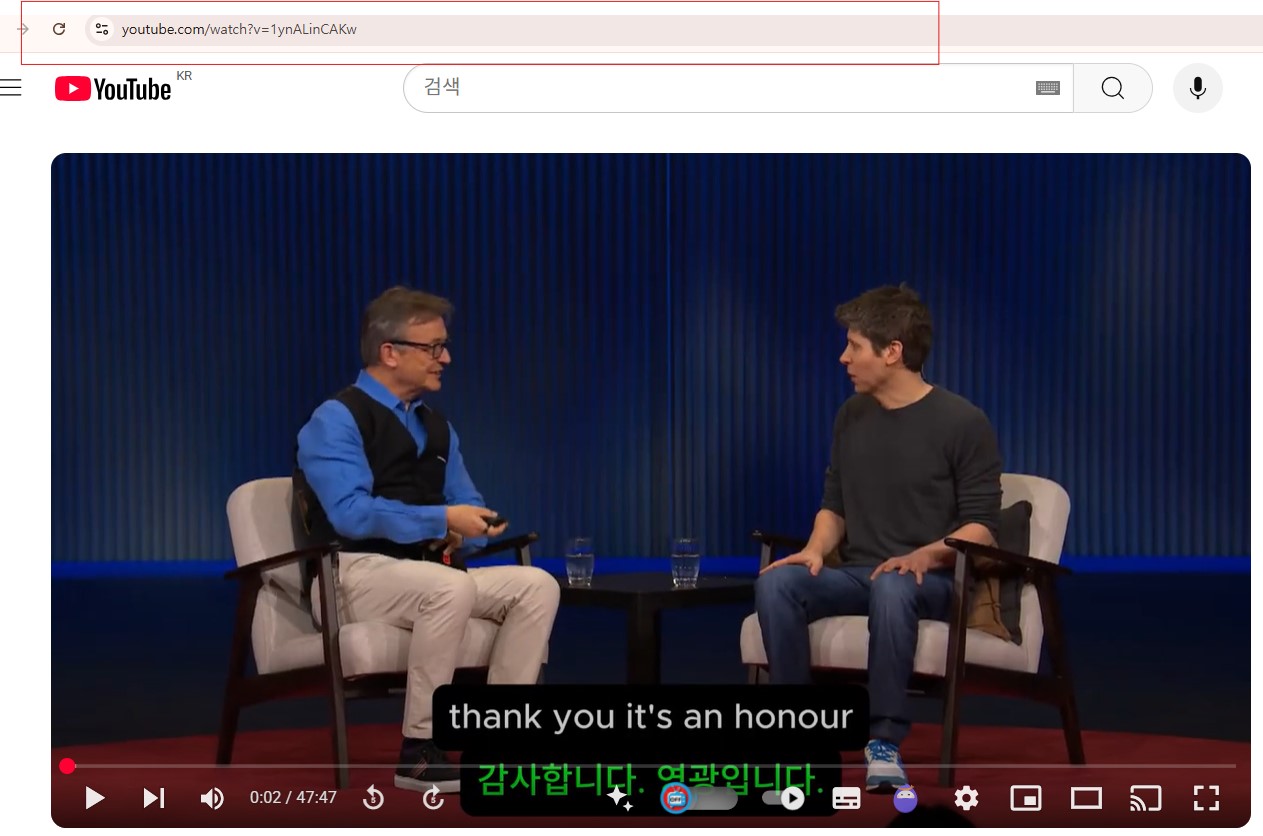Rewind five seconds with the replay icon
The height and width of the screenshot is (836, 1263).
click(x=373, y=798)
